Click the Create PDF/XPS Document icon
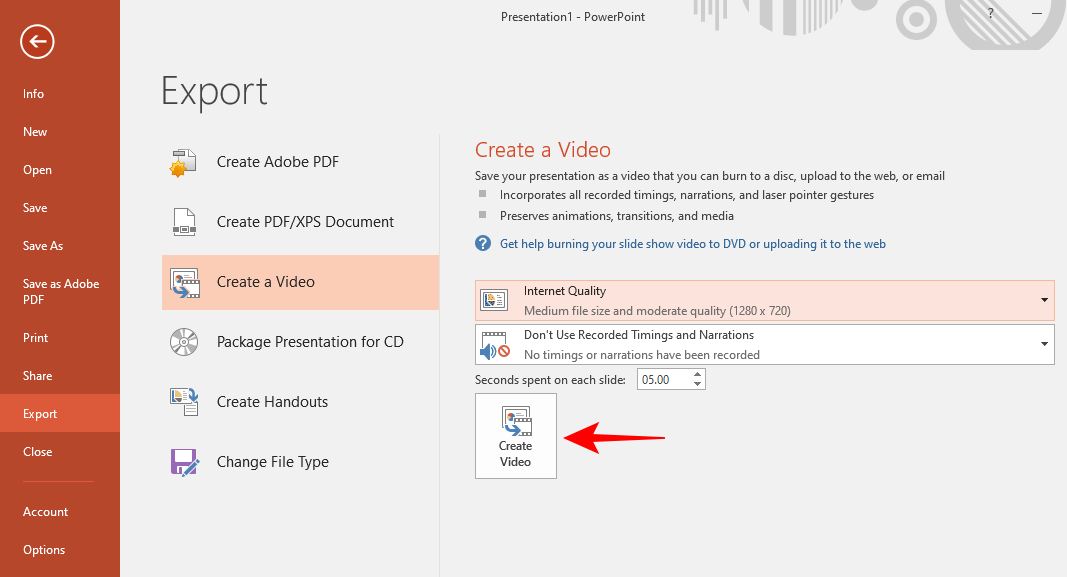The height and width of the screenshot is (577, 1067). [184, 221]
